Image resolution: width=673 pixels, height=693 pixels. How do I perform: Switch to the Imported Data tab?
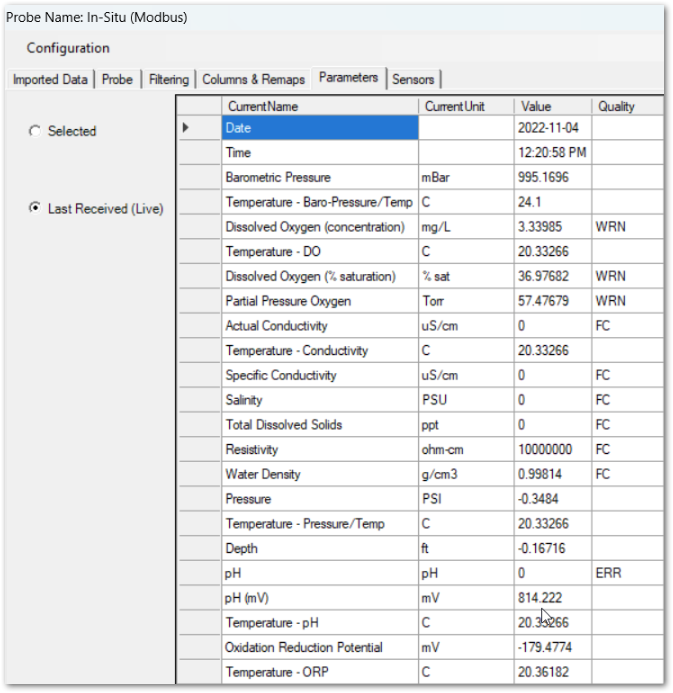click(x=50, y=79)
